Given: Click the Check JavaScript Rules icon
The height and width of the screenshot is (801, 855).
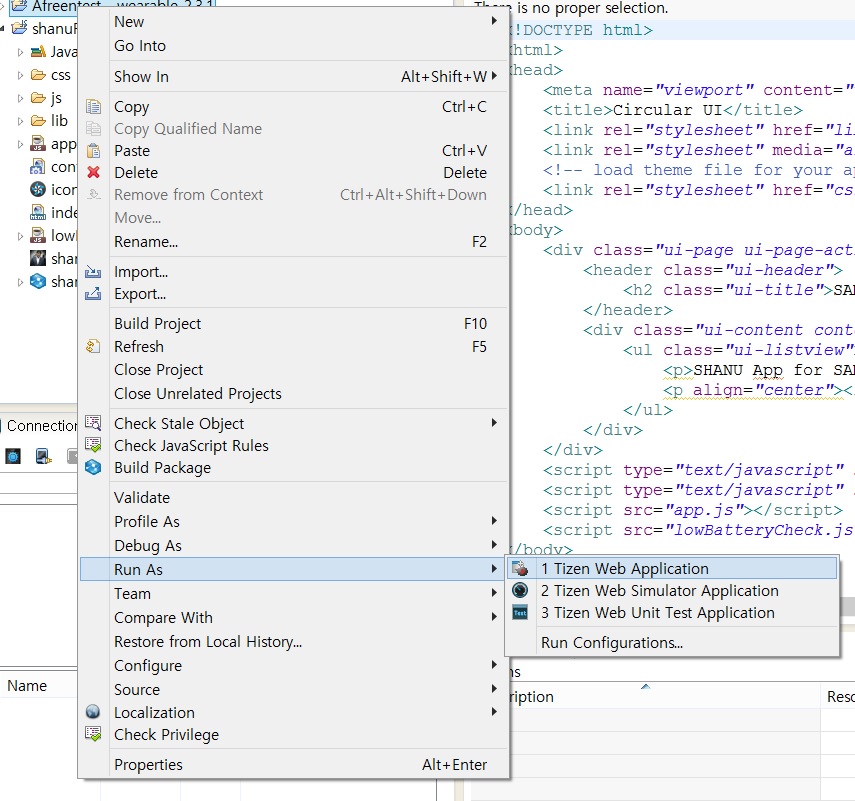Looking at the screenshot, I should pos(93,445).
